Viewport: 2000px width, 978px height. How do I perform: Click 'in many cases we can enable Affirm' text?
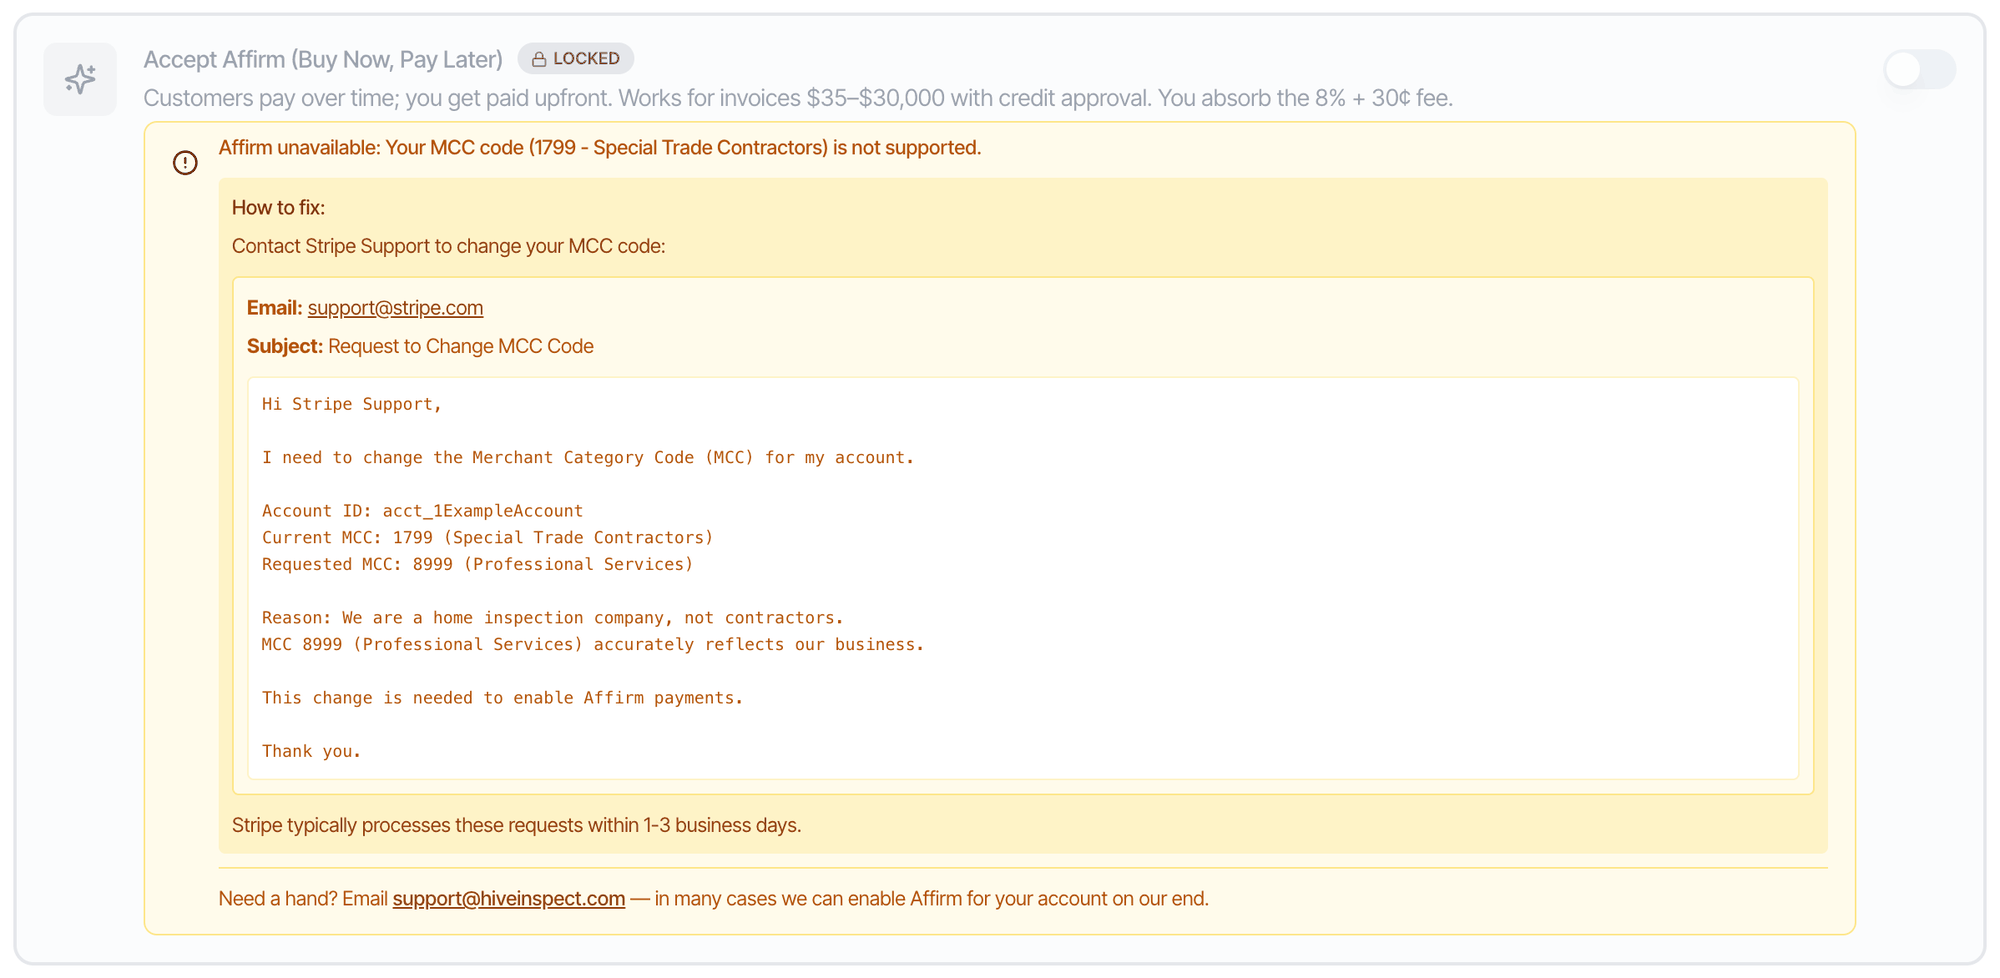[931, 899]
